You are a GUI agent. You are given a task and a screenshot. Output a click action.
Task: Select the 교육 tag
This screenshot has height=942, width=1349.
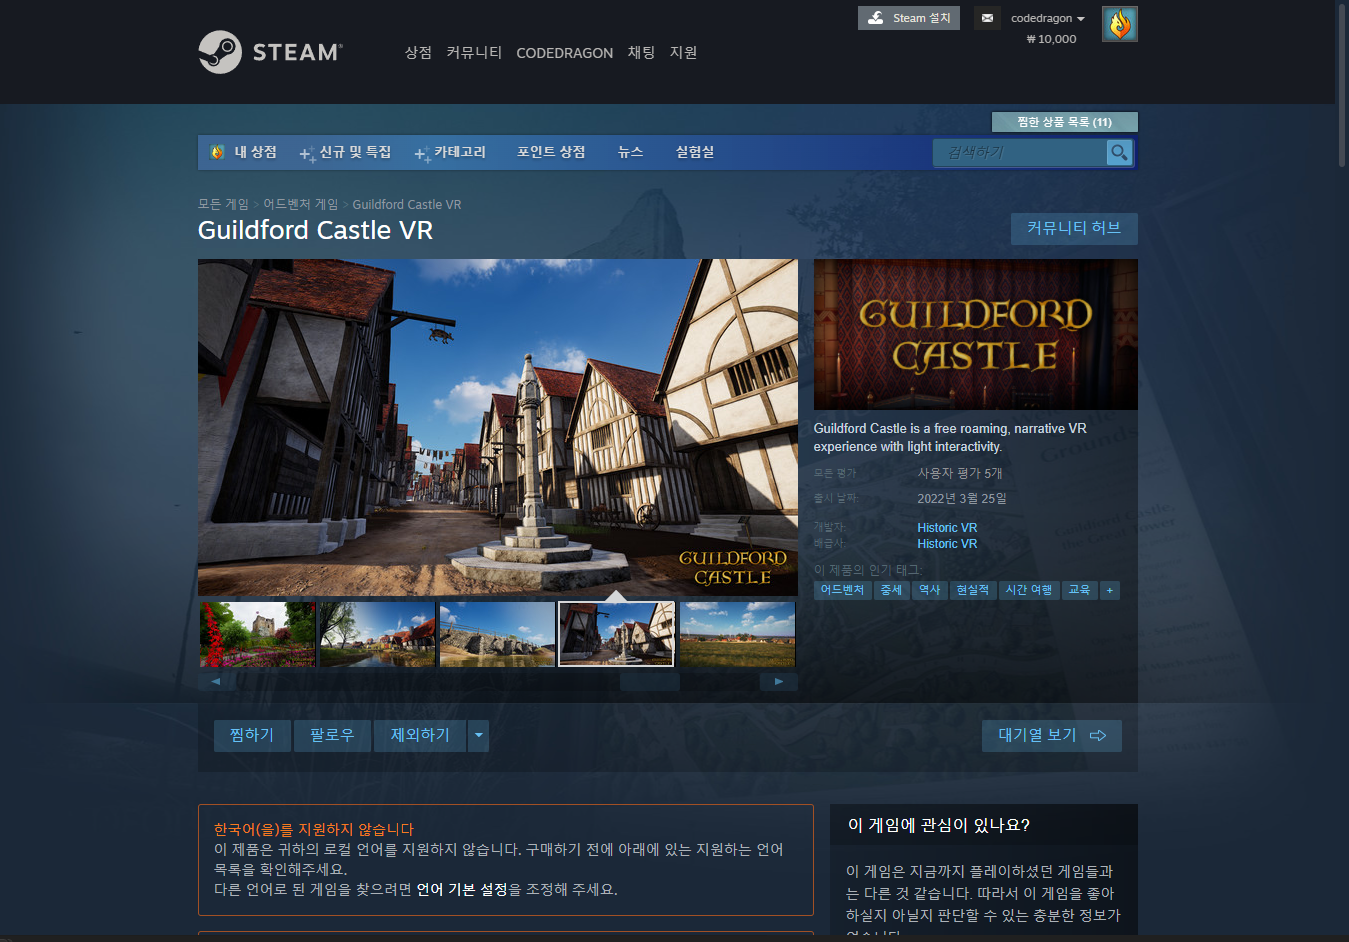[x=1079, y=590]
